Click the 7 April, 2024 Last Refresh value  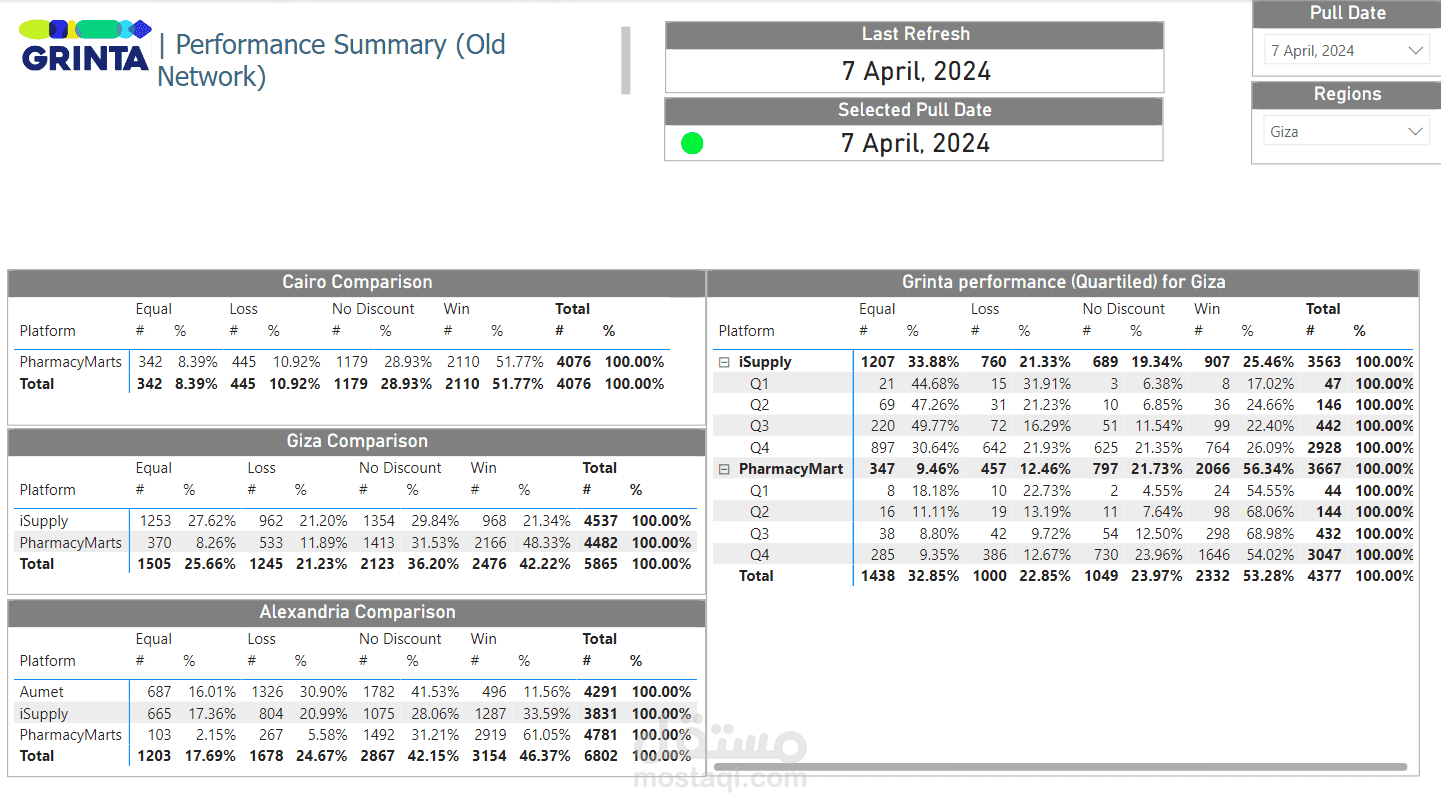coord(916,72)
